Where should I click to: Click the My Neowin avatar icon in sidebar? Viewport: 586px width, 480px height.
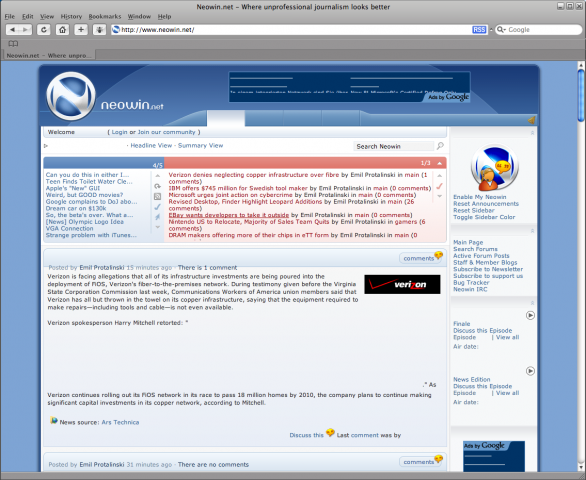click(x=494, y=168)
